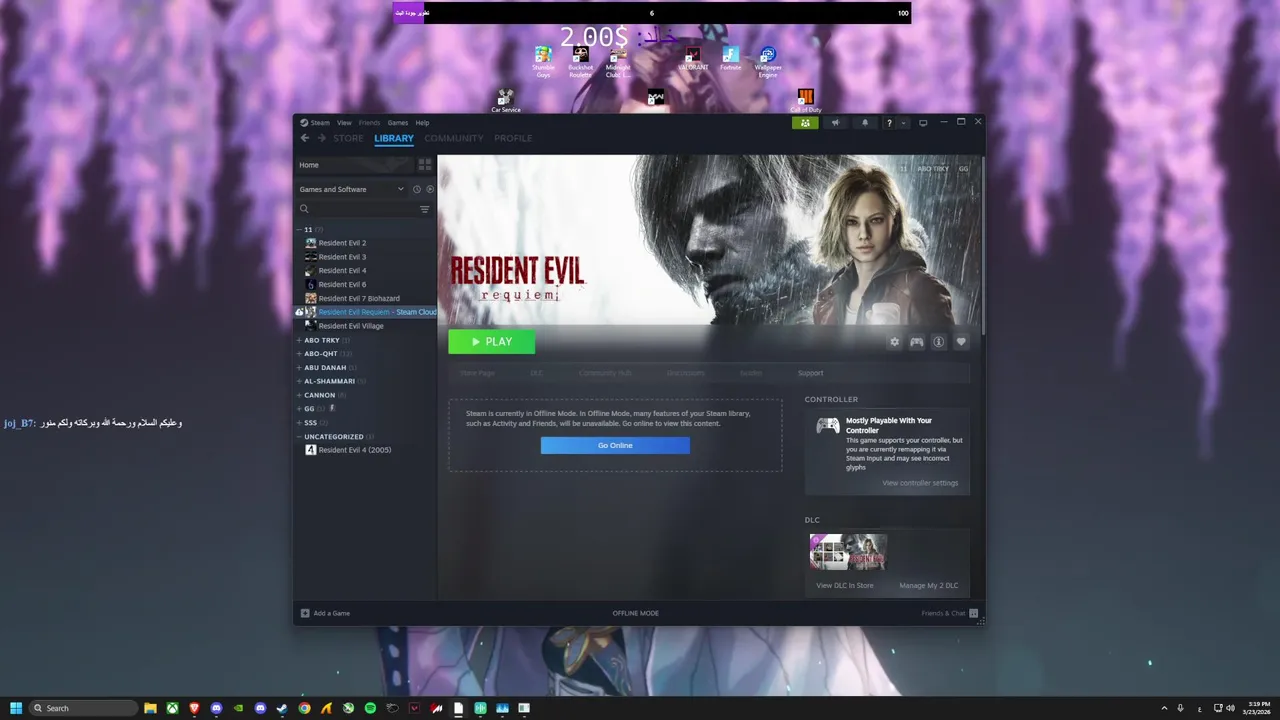Viewport: 1280px width, 720px height.
Task: Expand the CANNON collection
Action: tap(299, 395)
